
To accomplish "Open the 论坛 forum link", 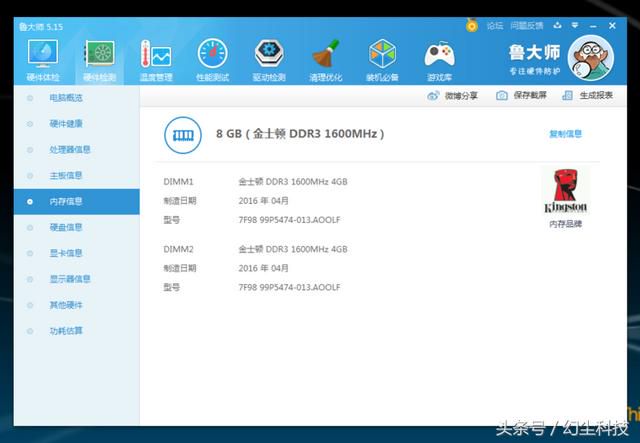I will pos(495,26).
